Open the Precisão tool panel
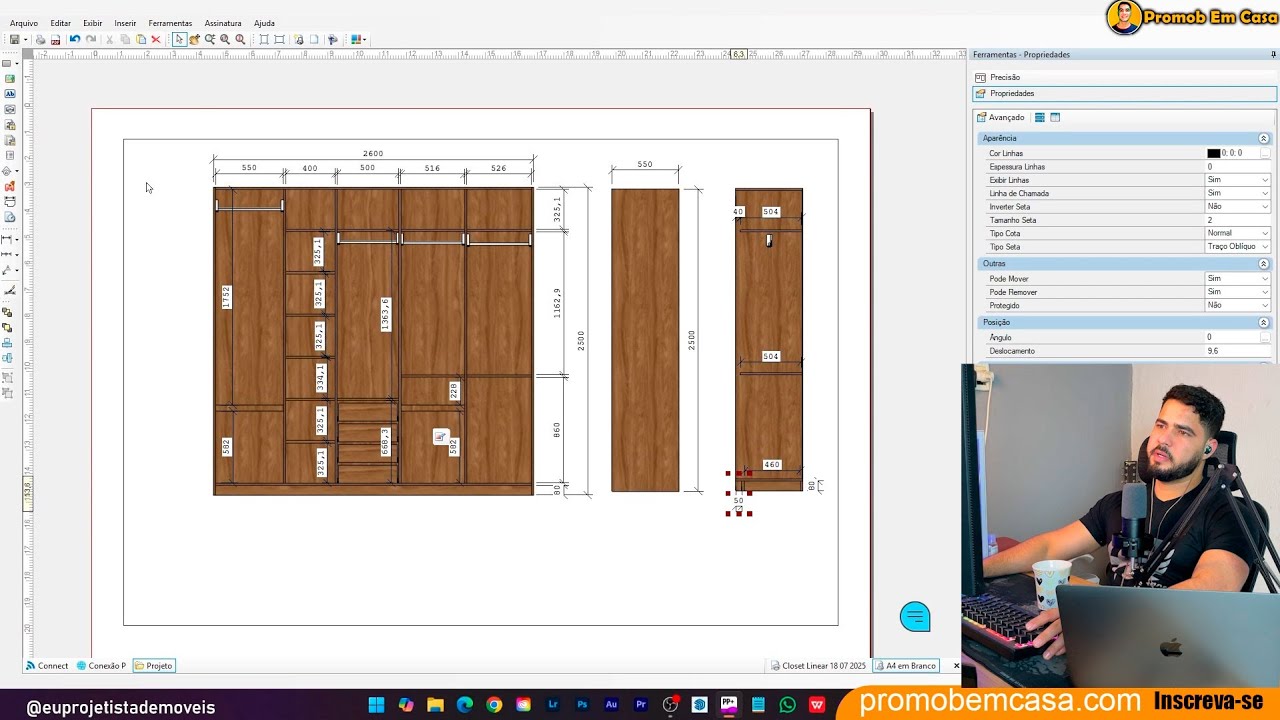The image size is (1280, 720). tap(1124, 77)
